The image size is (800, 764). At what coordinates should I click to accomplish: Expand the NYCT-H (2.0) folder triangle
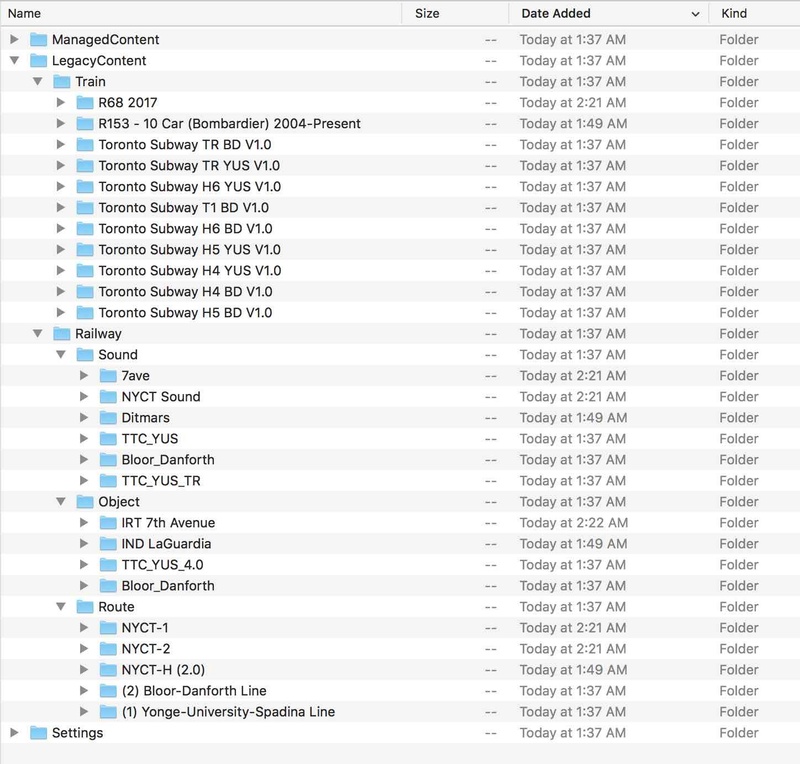tap(84, 669)
